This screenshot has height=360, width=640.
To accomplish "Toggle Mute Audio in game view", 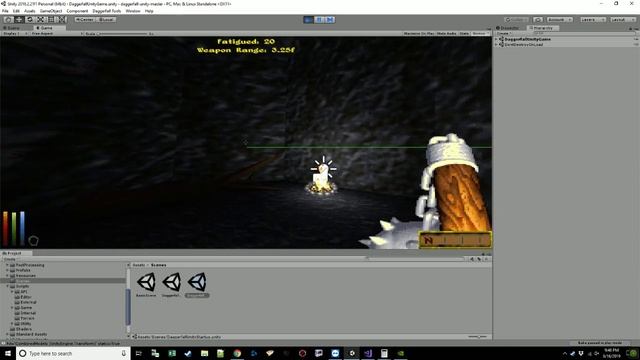I will coord(447,33).
